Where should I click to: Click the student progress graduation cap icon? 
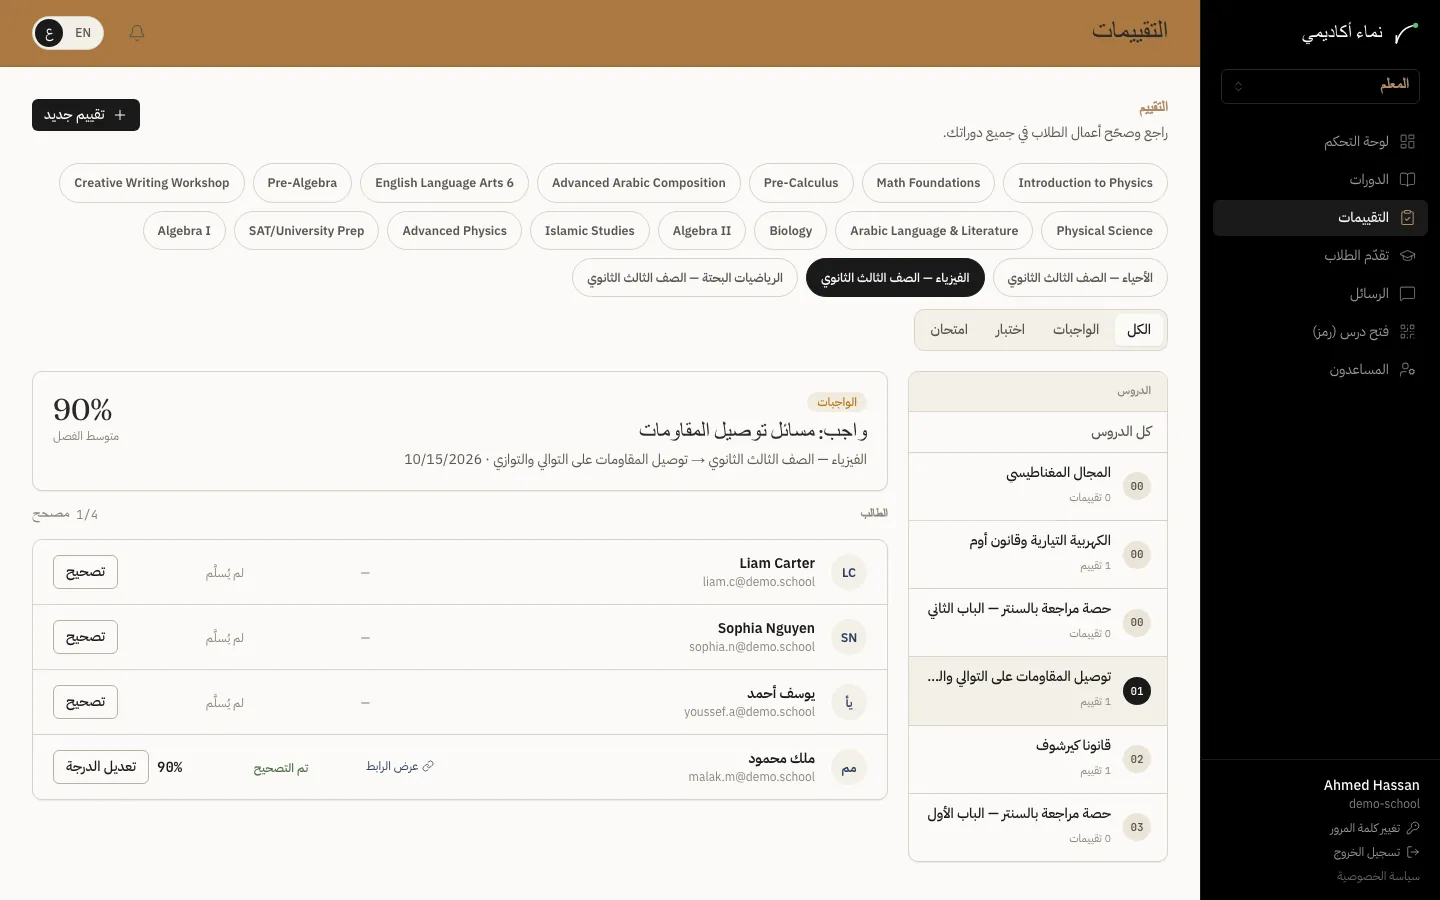click(x=1407, y=256)
